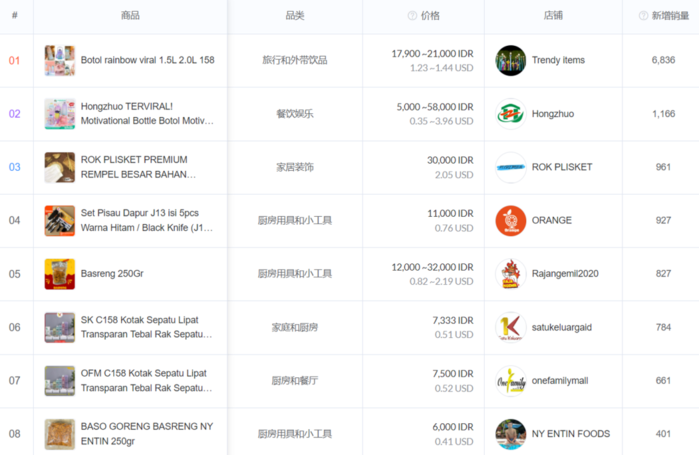
Task: Click the NY ENTIN FOODS store logo
Action: coord(510,434)
